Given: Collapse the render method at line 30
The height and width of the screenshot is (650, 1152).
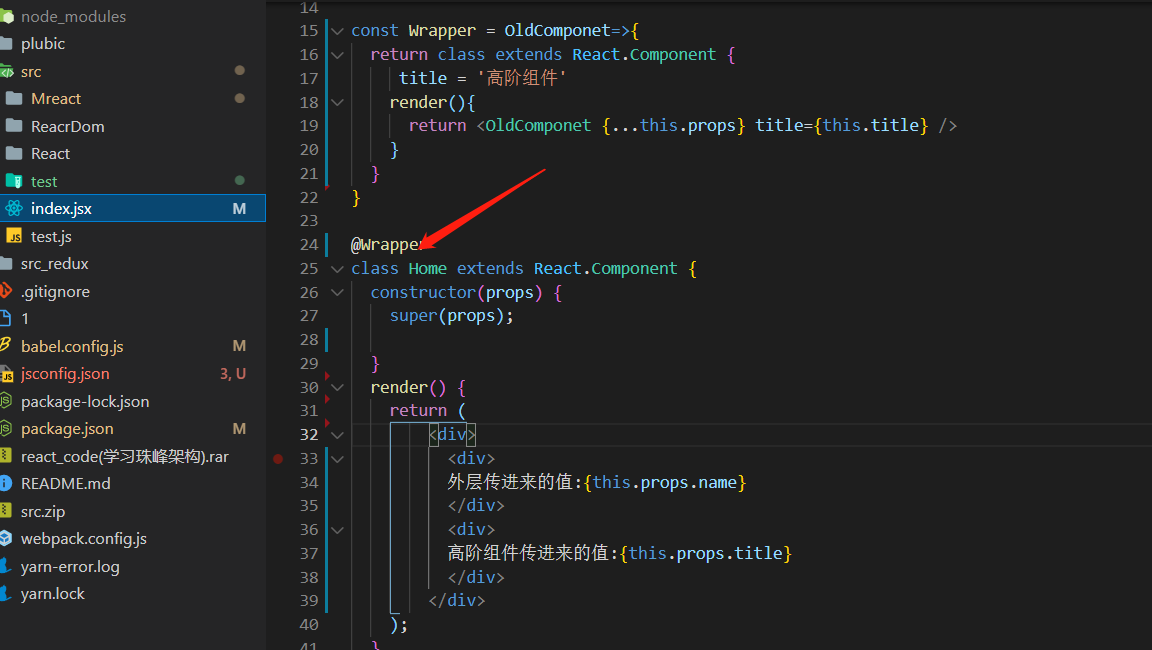Looking at the screenshot, I should pos(337,387).
